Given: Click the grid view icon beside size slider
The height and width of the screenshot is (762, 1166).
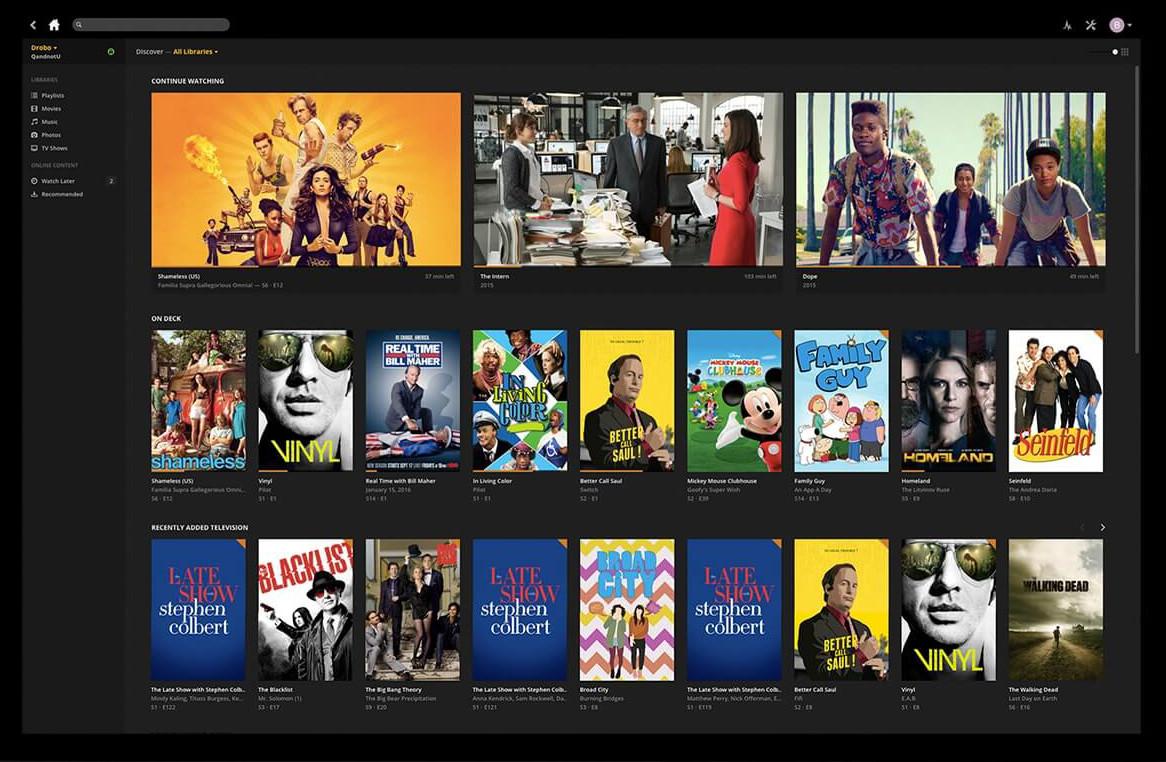Looking at the screenshot, I should click(x=1125, y=52).
